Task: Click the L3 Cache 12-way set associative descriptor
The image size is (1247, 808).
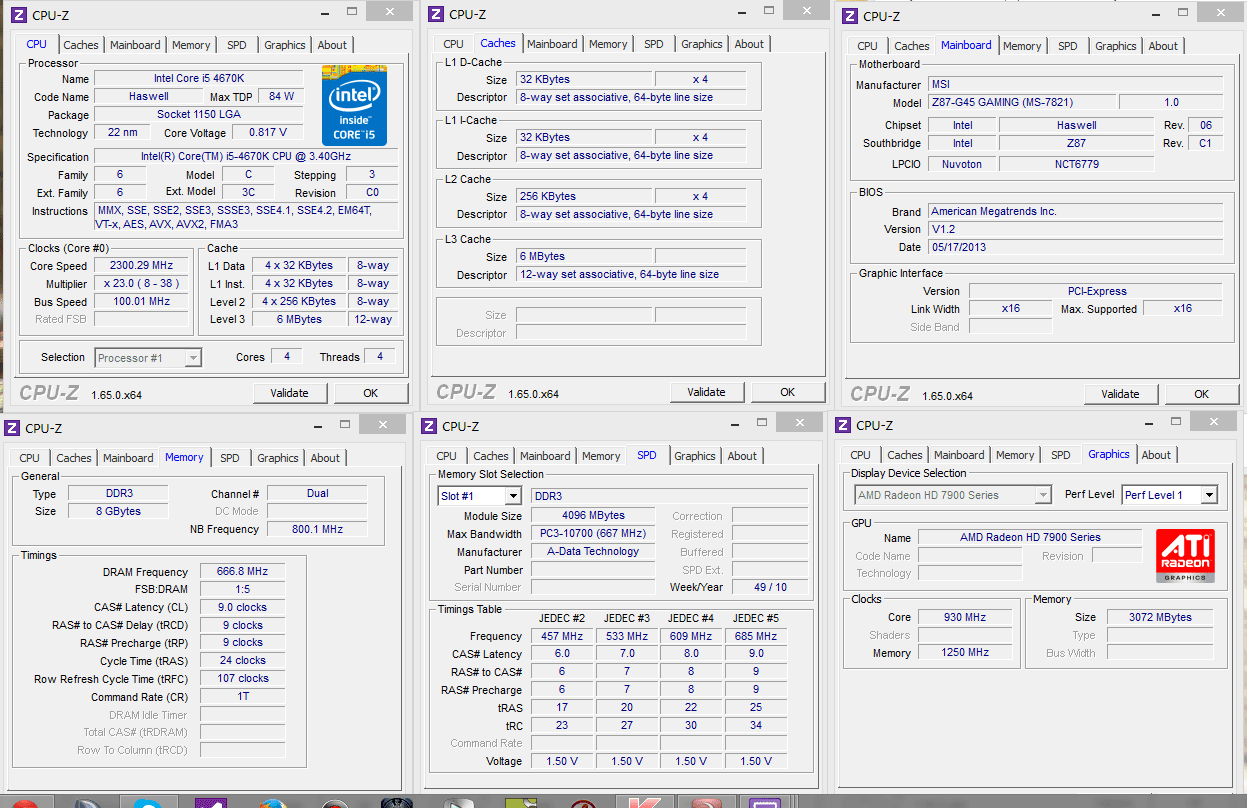Action: pos(631,275)
